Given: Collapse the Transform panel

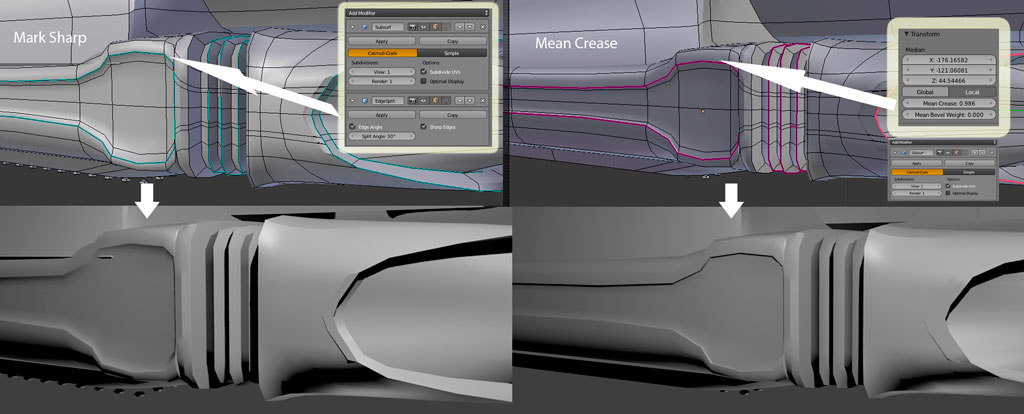Looking at the screenshot, I should (x=906, y=34).
